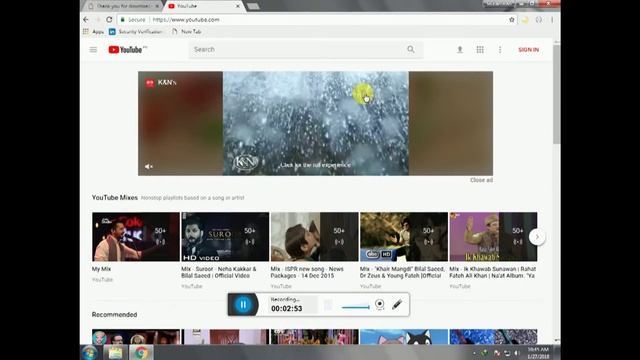This screenshot has height=360, width=640.
Task: Click the browser address bar URL
Action: pyautogui.click(x=186, y=20)
